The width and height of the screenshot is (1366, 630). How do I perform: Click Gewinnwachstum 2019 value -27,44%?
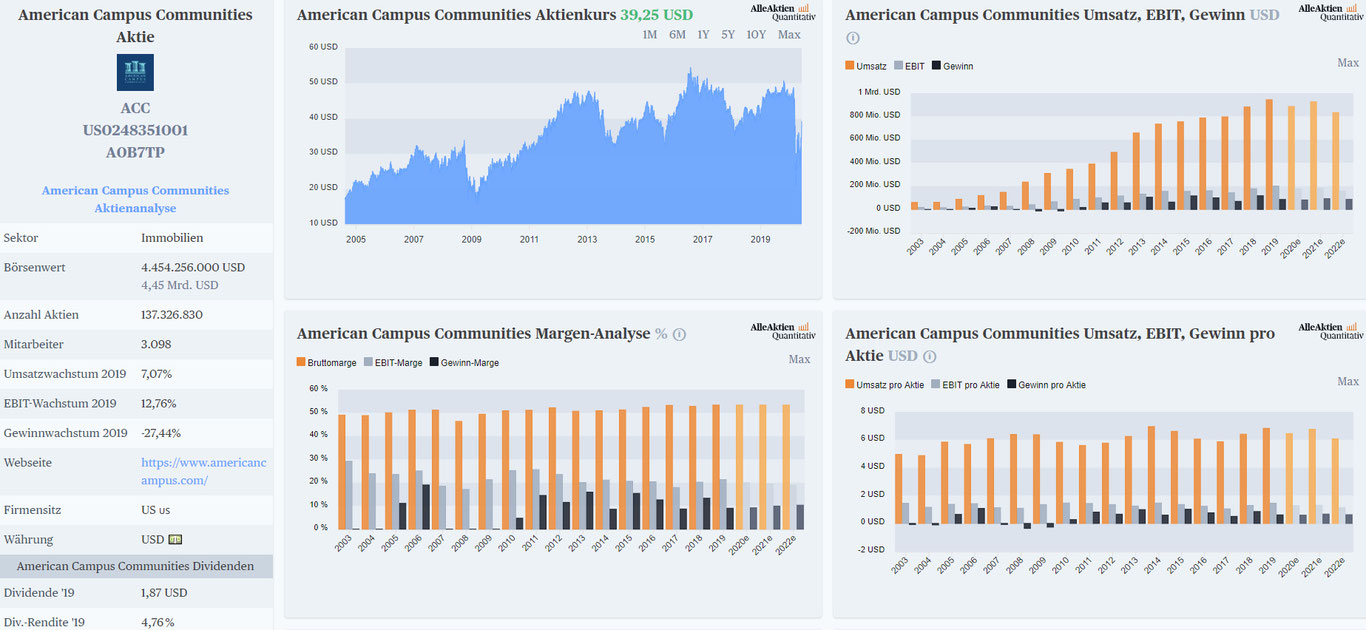161,433
